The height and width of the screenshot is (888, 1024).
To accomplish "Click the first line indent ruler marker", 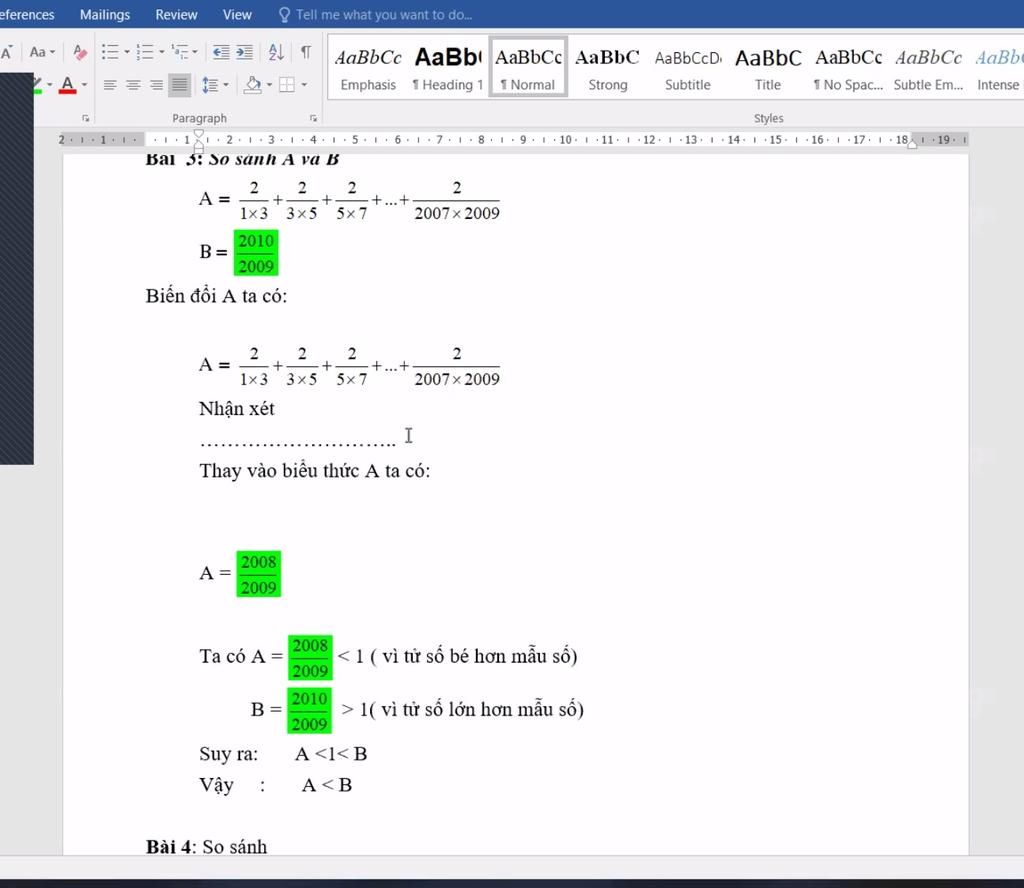I will pos(199,134).
